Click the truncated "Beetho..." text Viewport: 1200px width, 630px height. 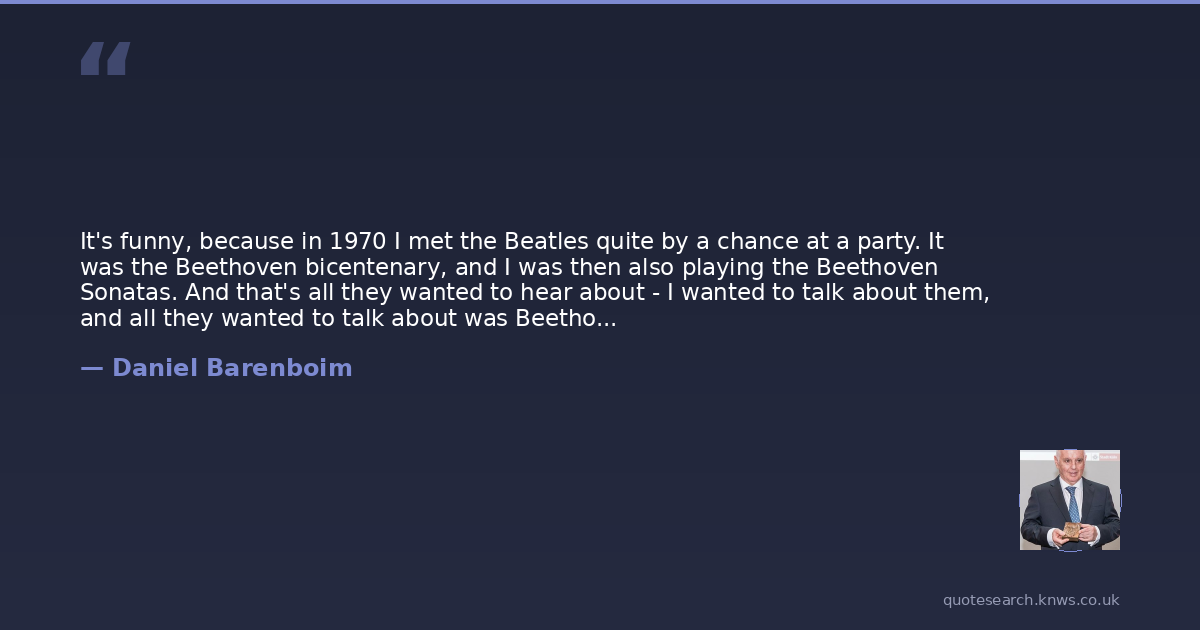coord(566,319)
